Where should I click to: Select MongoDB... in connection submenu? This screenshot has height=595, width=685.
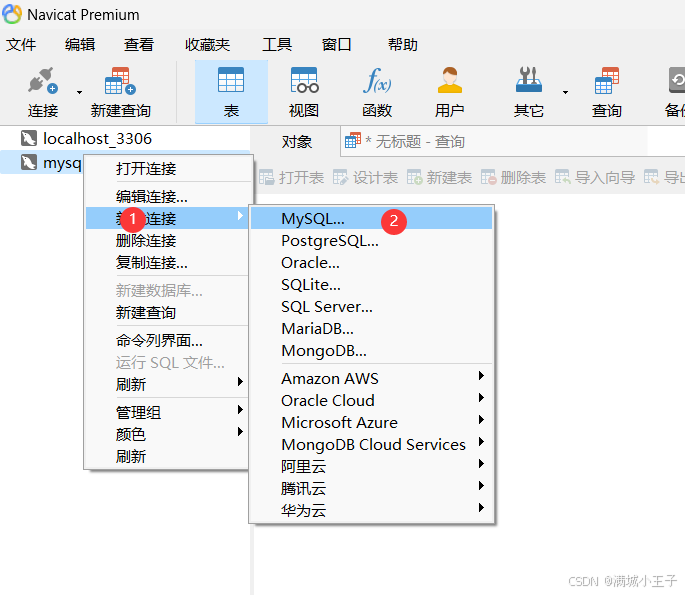click(371, 351)
